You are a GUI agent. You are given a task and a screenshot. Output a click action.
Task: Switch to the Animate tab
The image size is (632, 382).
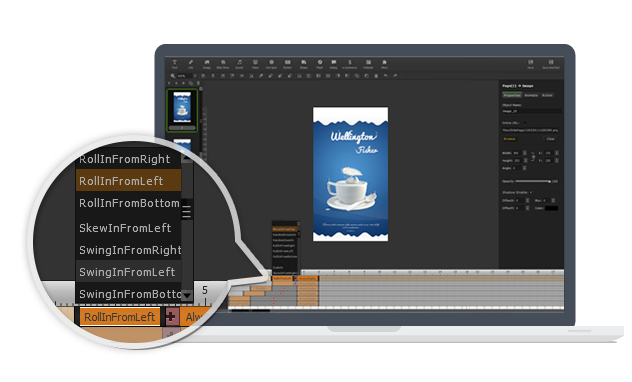tap(531, 95)
